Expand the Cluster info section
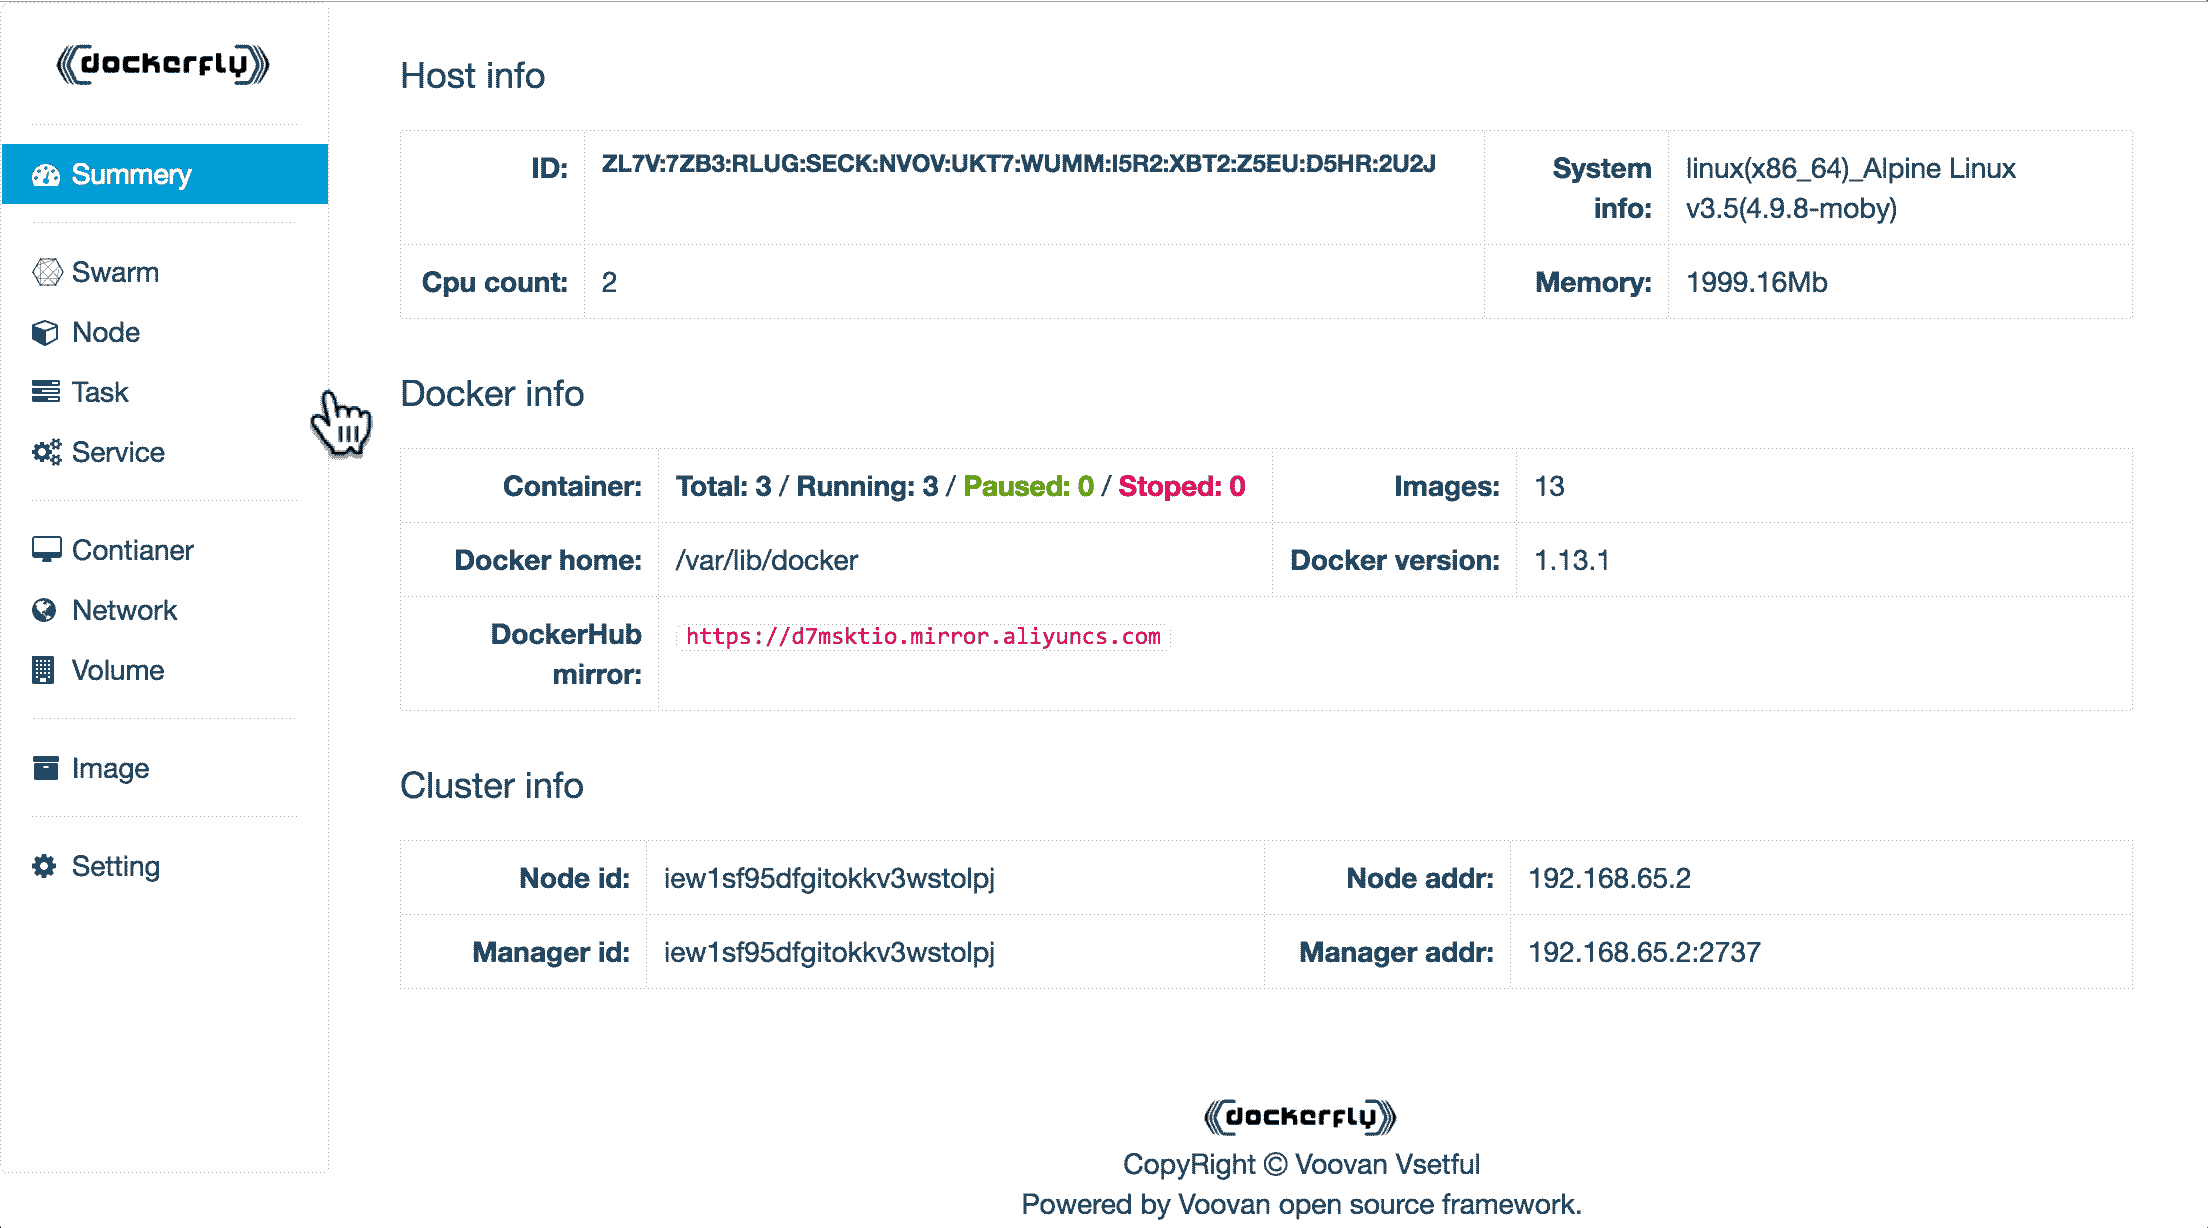Viewport: 2208px width, 1228px height. 492,783
